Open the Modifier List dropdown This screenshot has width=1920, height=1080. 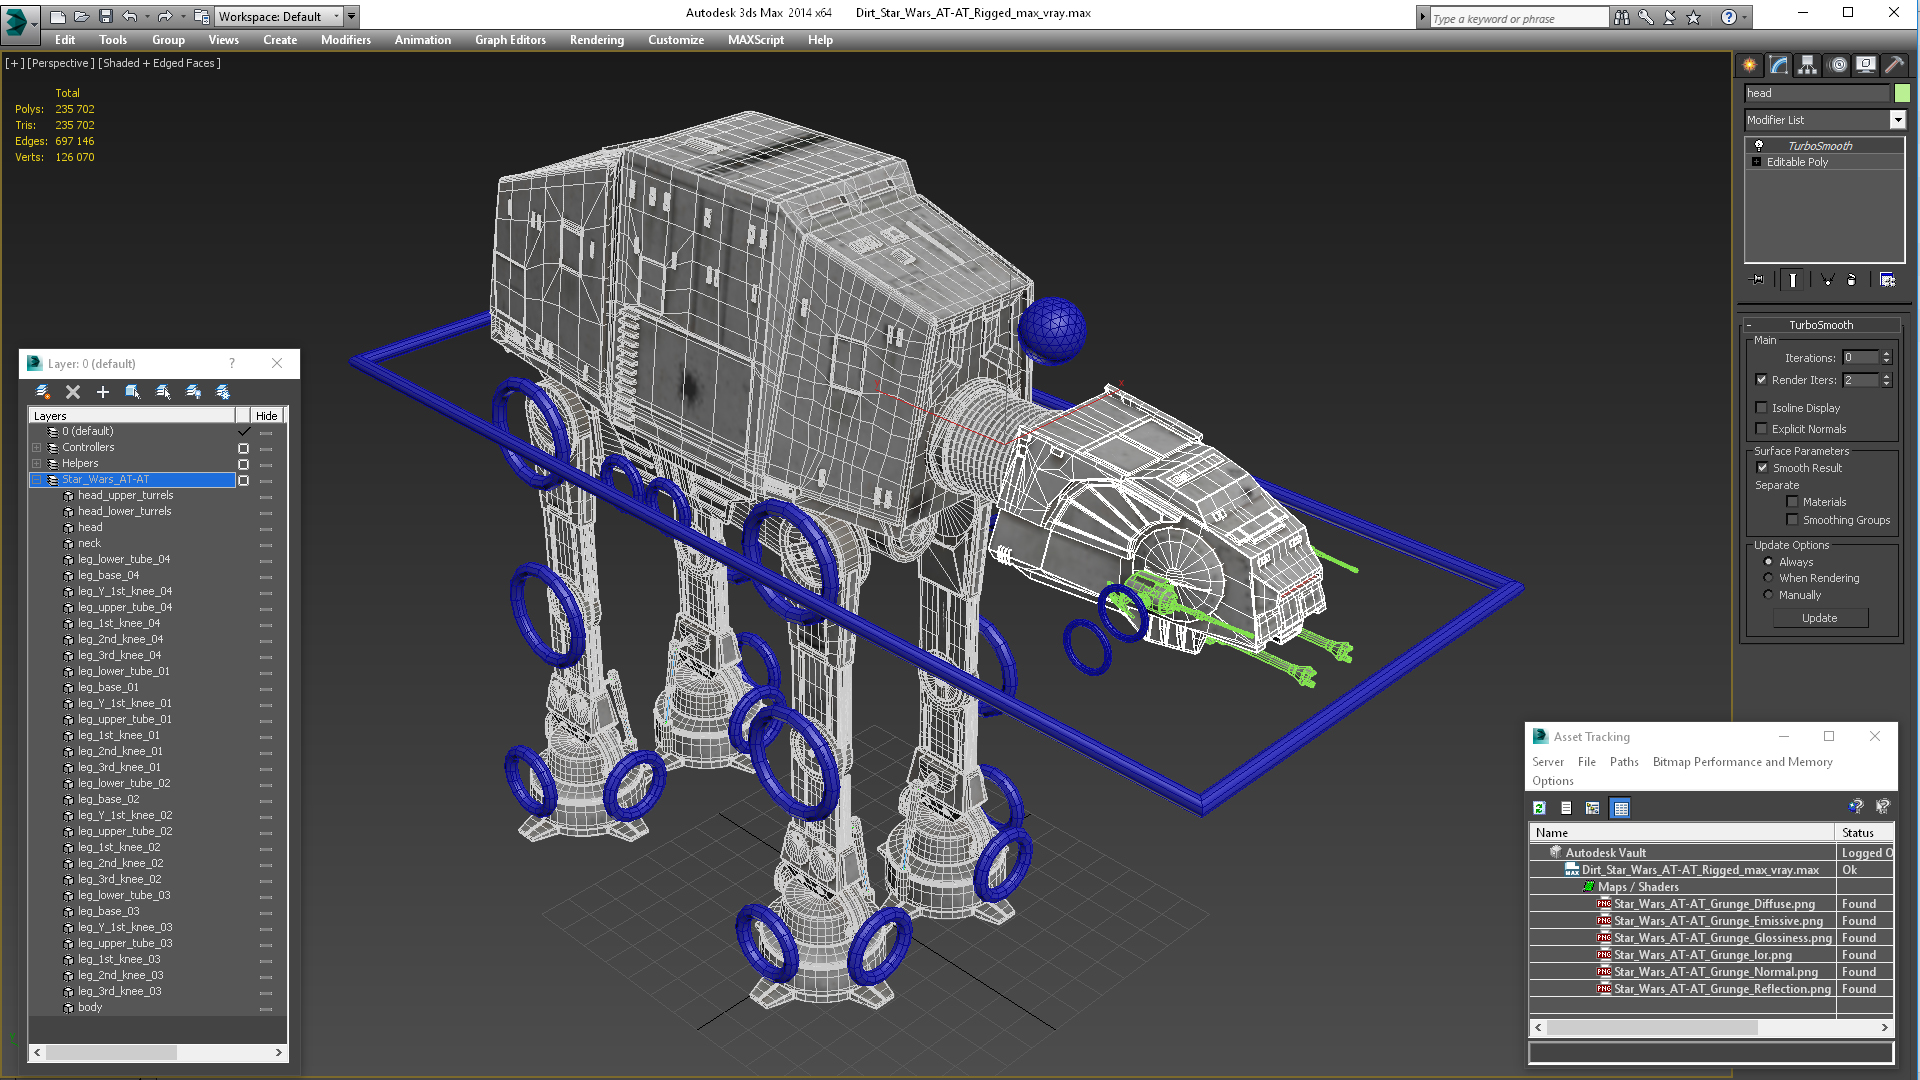pos(1897,120)
